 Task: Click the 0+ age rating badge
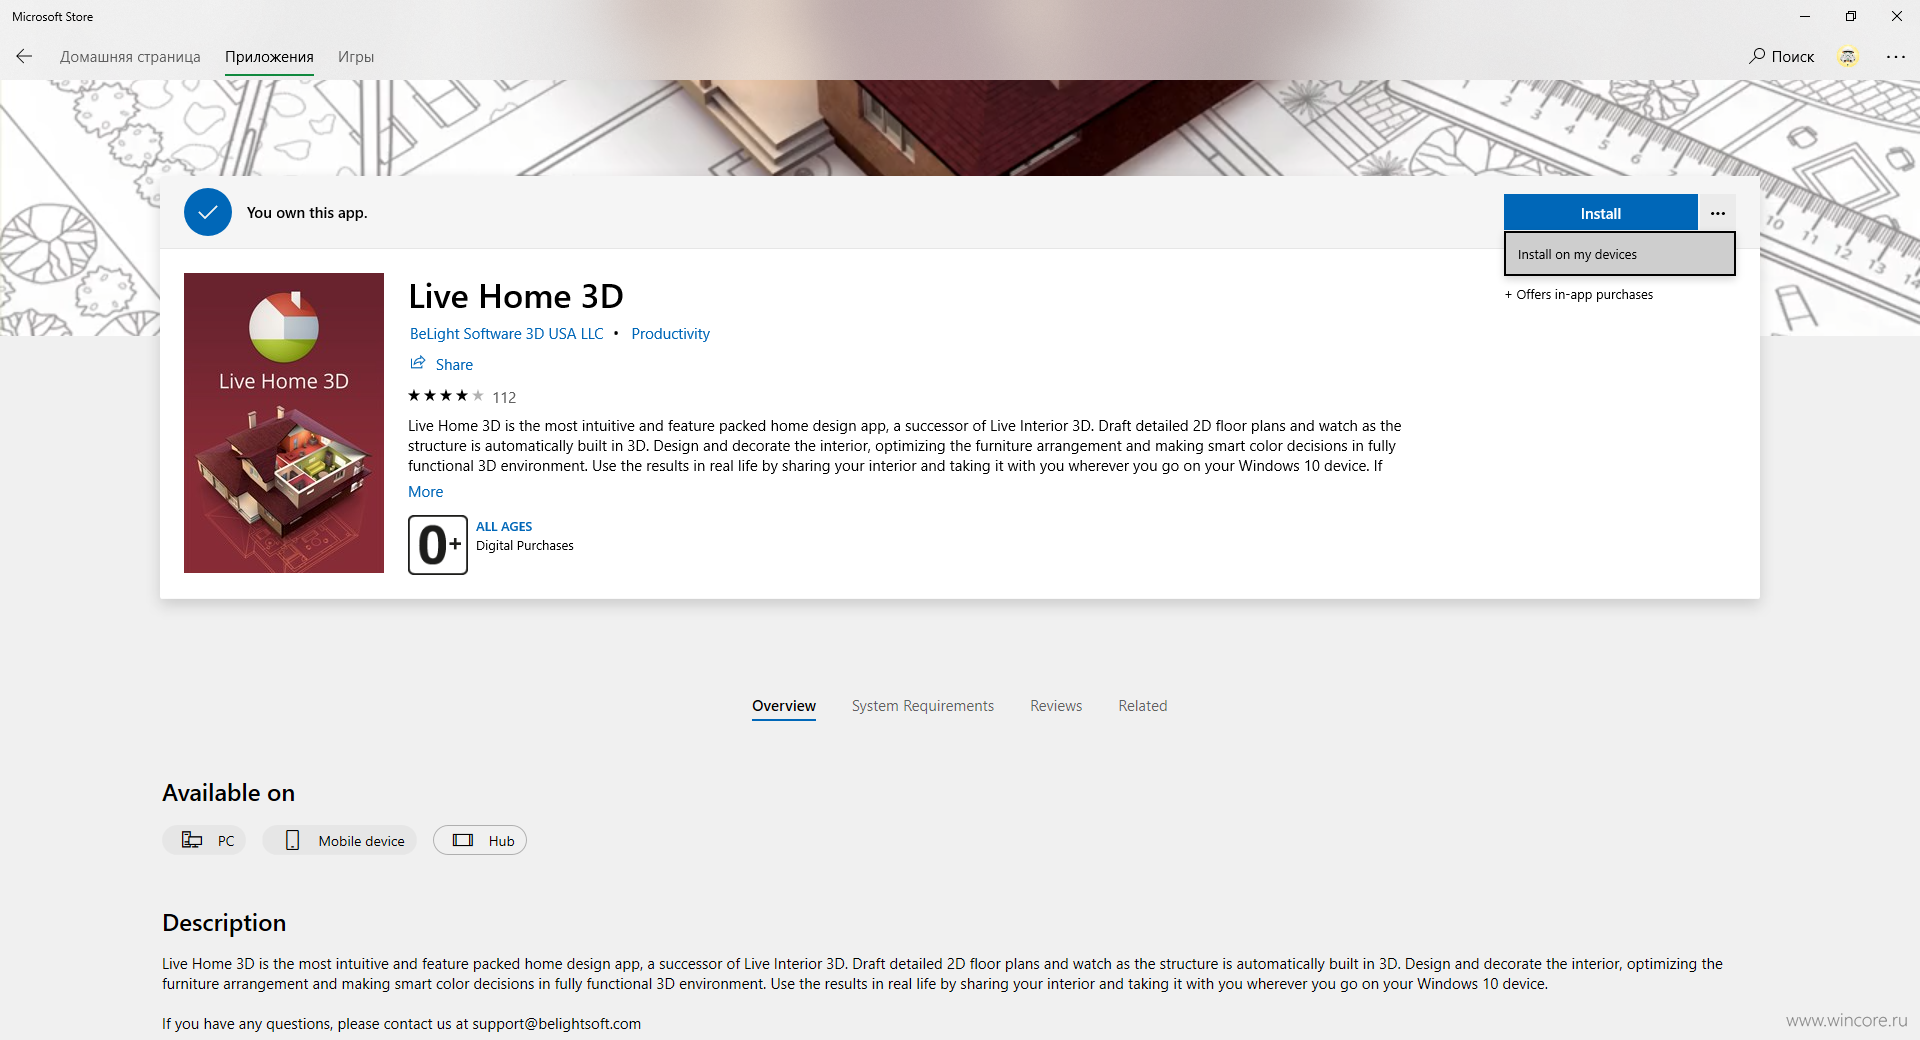point(438,545)
